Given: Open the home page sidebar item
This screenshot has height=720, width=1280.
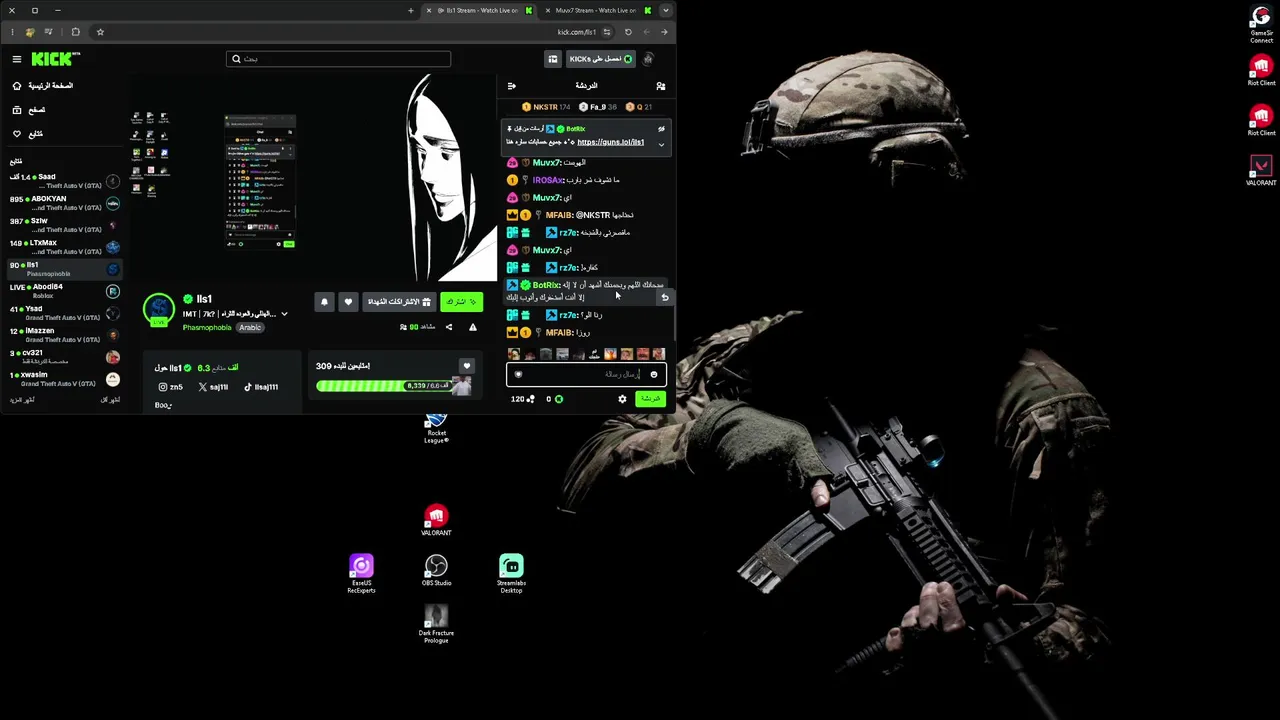Looking at the screenshot, I should [42, 86].
